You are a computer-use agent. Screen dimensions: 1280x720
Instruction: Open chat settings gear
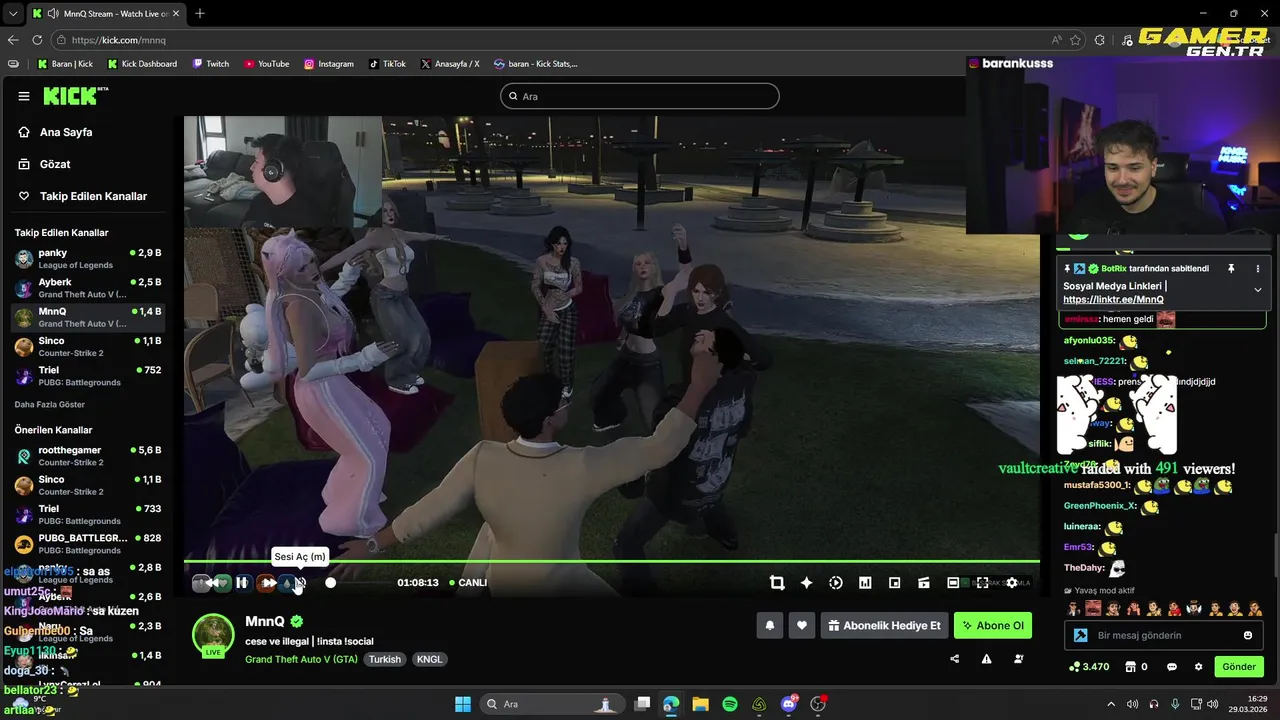coord(1198,666)
